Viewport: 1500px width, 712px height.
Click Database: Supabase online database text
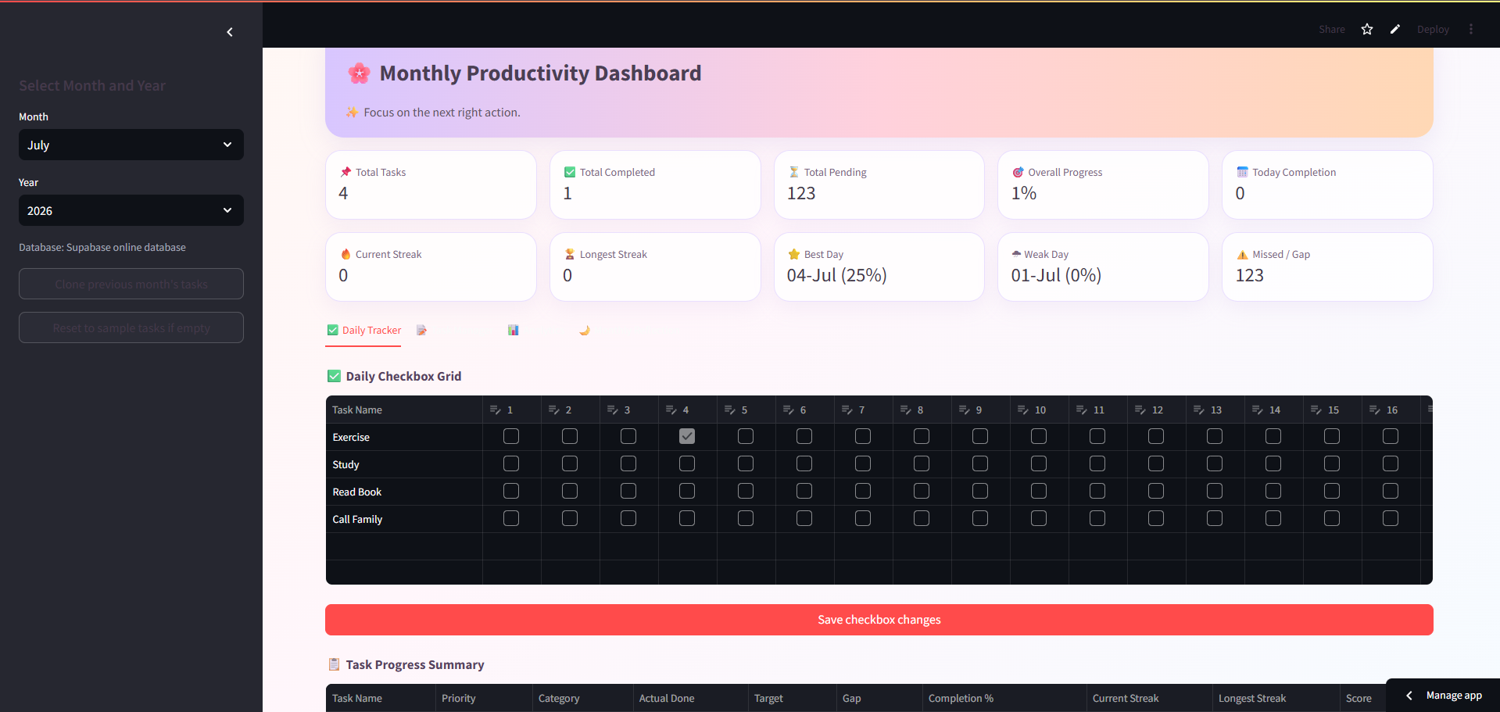[x=102, y=247]
